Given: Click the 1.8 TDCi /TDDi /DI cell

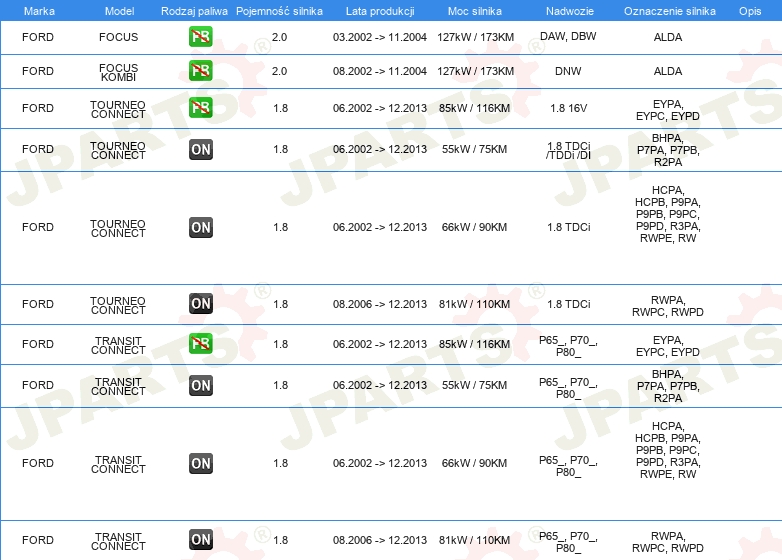Looking at the screenshot, I should (x=569, y=151).
